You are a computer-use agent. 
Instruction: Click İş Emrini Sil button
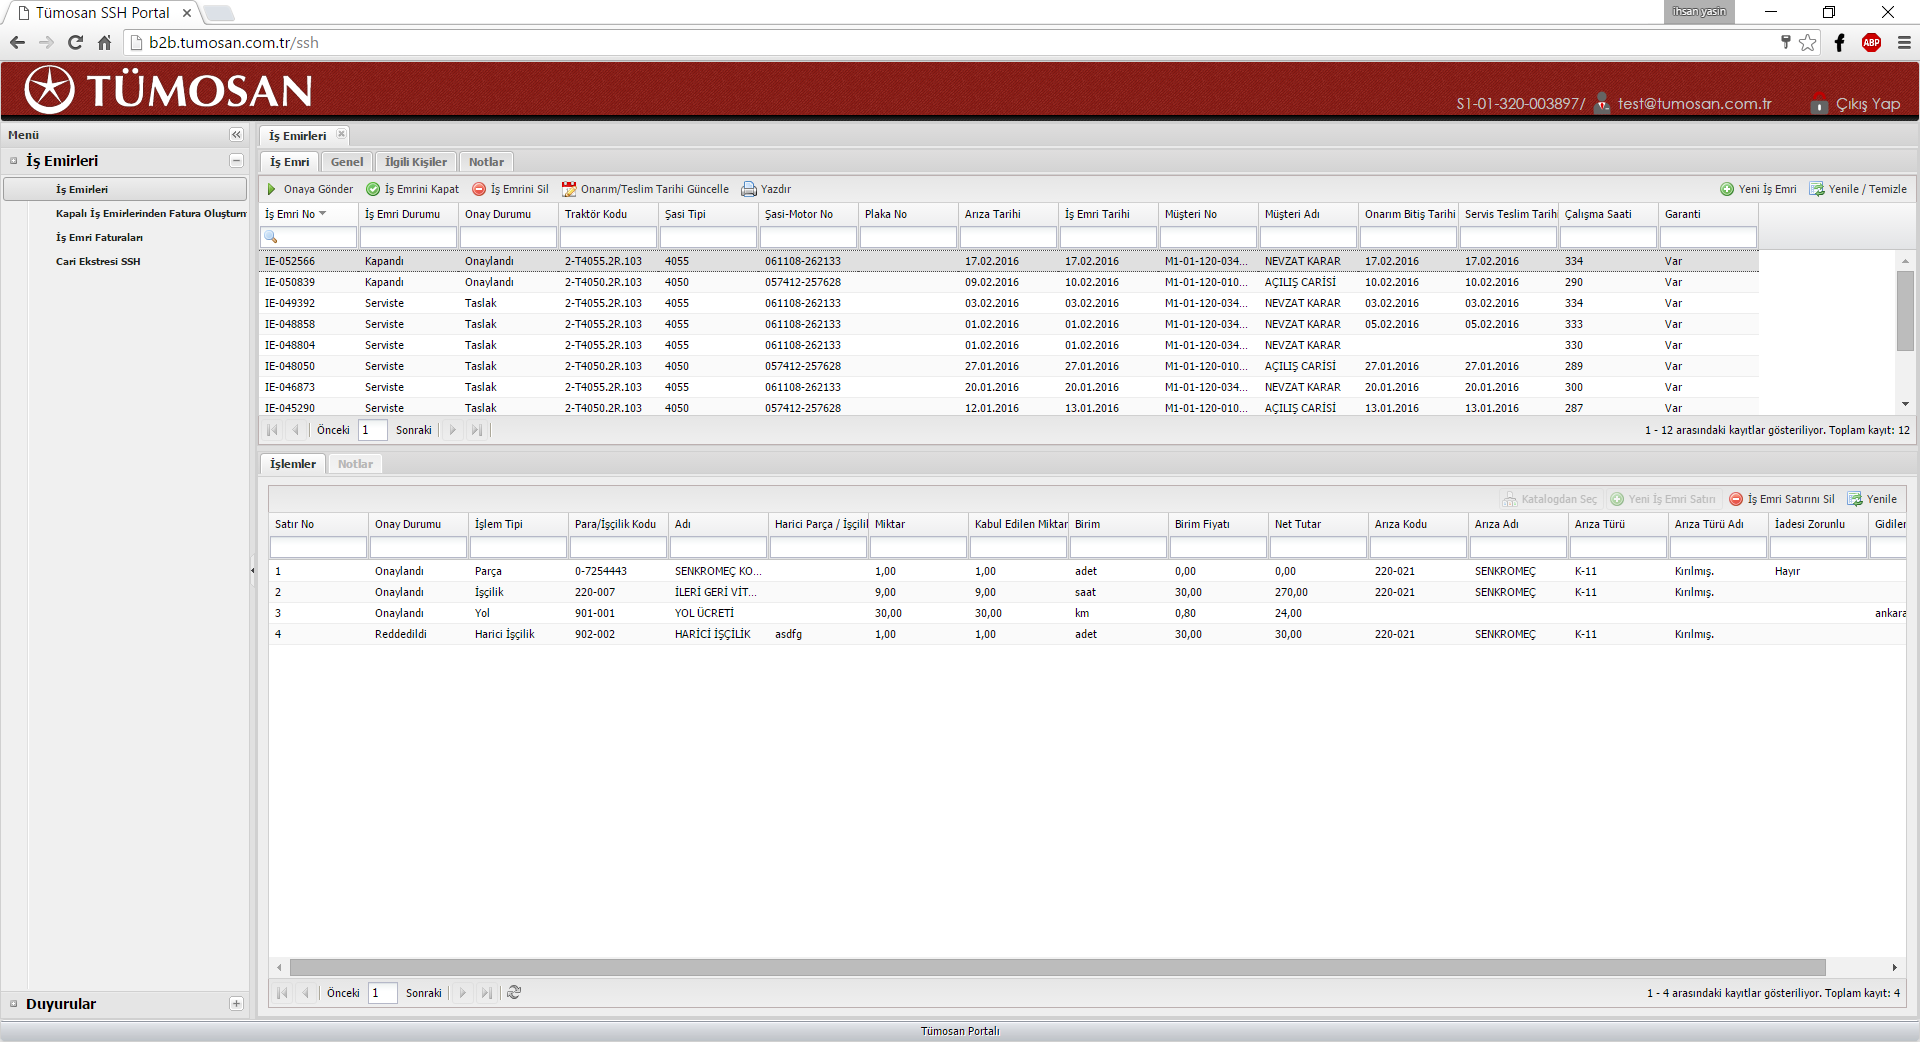click(510, 189)
